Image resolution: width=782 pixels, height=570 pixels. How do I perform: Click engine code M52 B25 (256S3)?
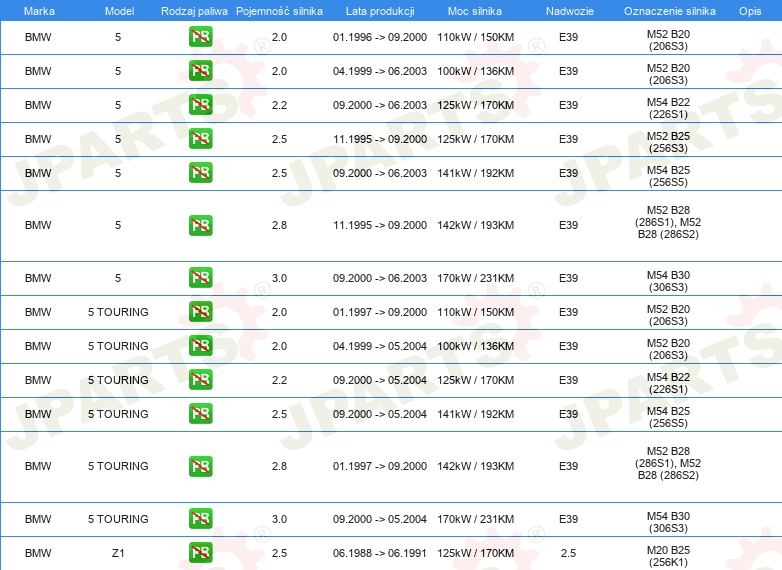click(x=668, y=142)
